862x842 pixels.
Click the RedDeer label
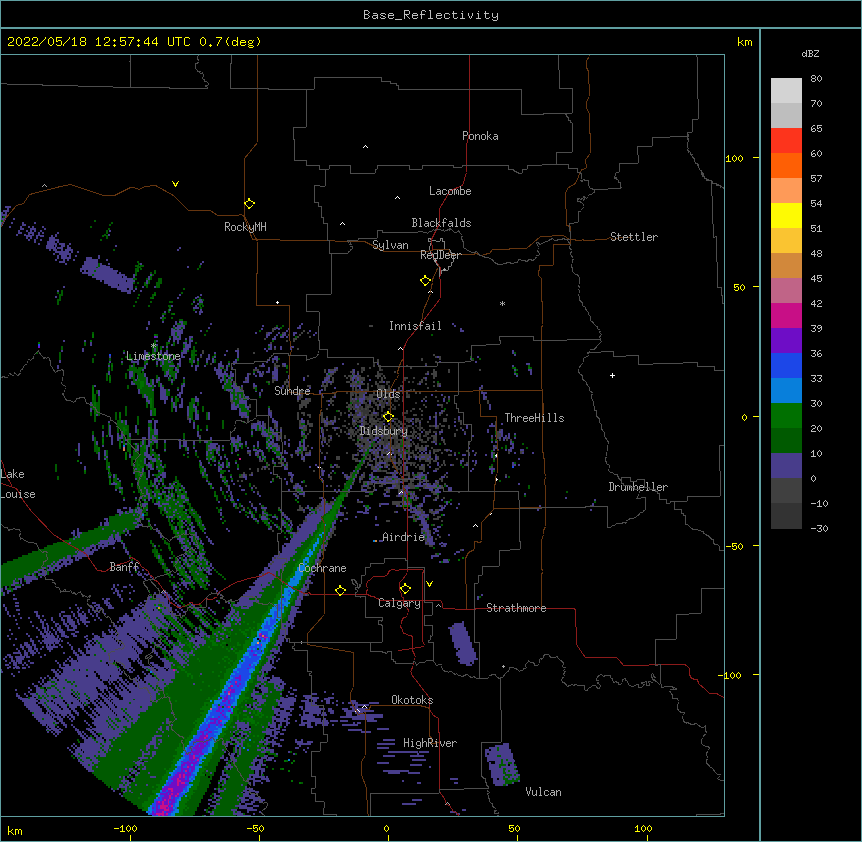point(440,255)
